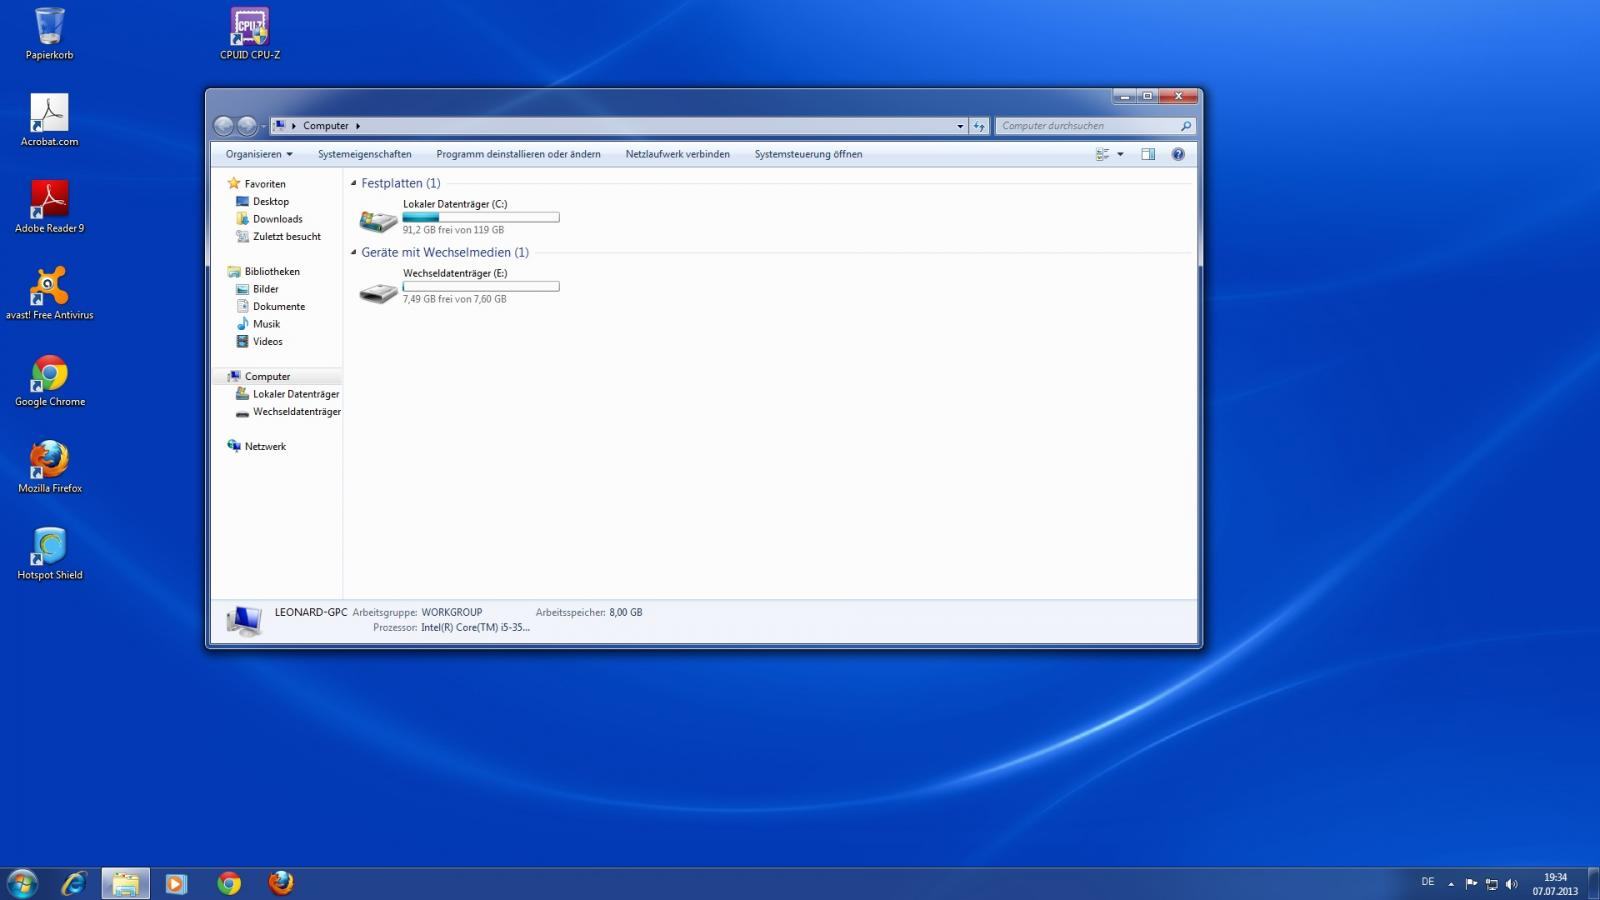
Task: Click the Computer breadcrumb in address bar
Action: coord(326,126)
